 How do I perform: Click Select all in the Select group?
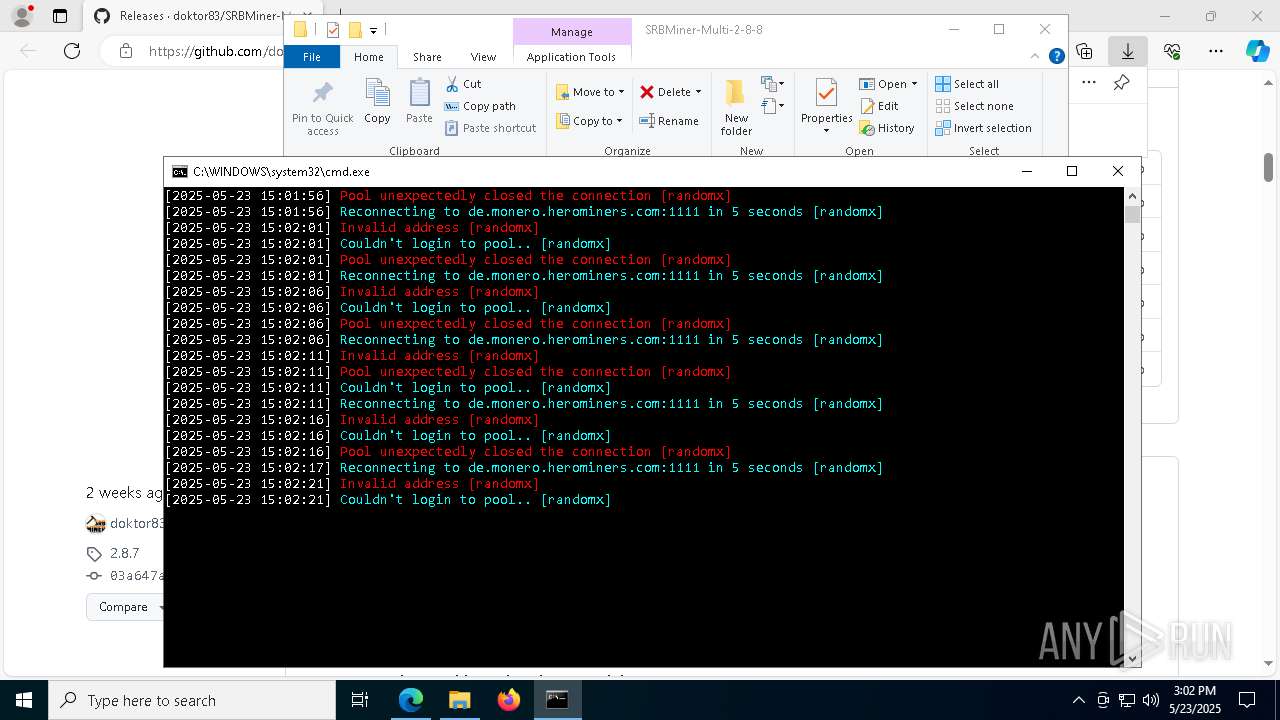coord(967,84)
